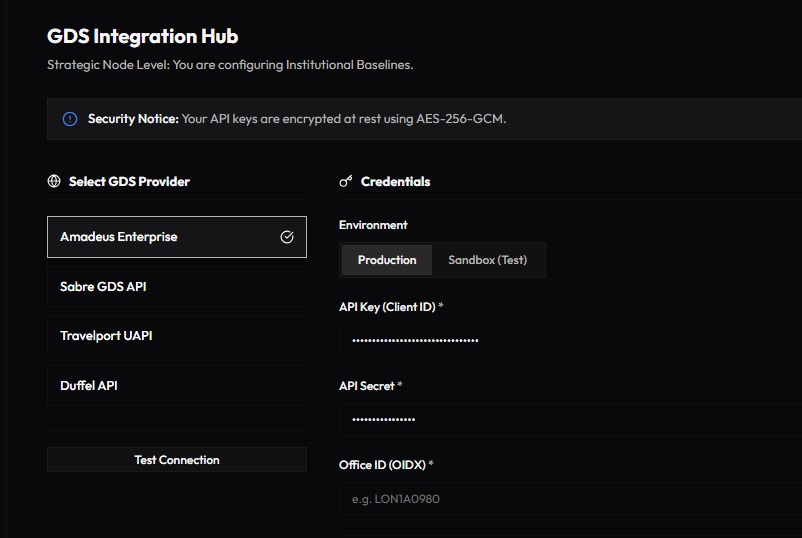This screenshot has width=802, height=538.
Task: Pick Travelport UAPI as provider
Action: 177,336
